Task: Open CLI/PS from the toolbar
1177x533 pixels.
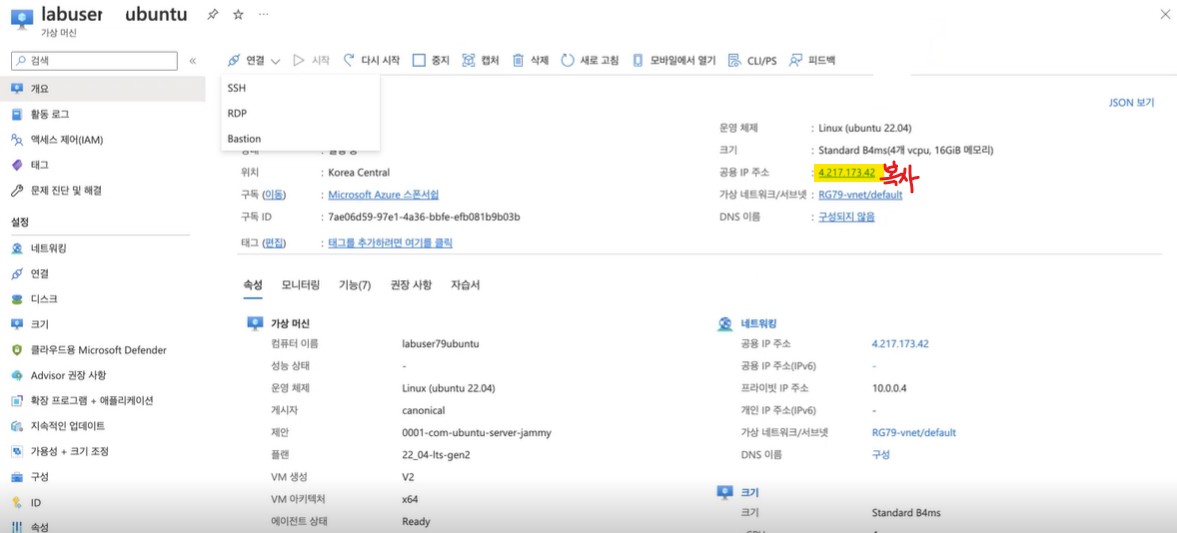Action: (x=753, y=61)
